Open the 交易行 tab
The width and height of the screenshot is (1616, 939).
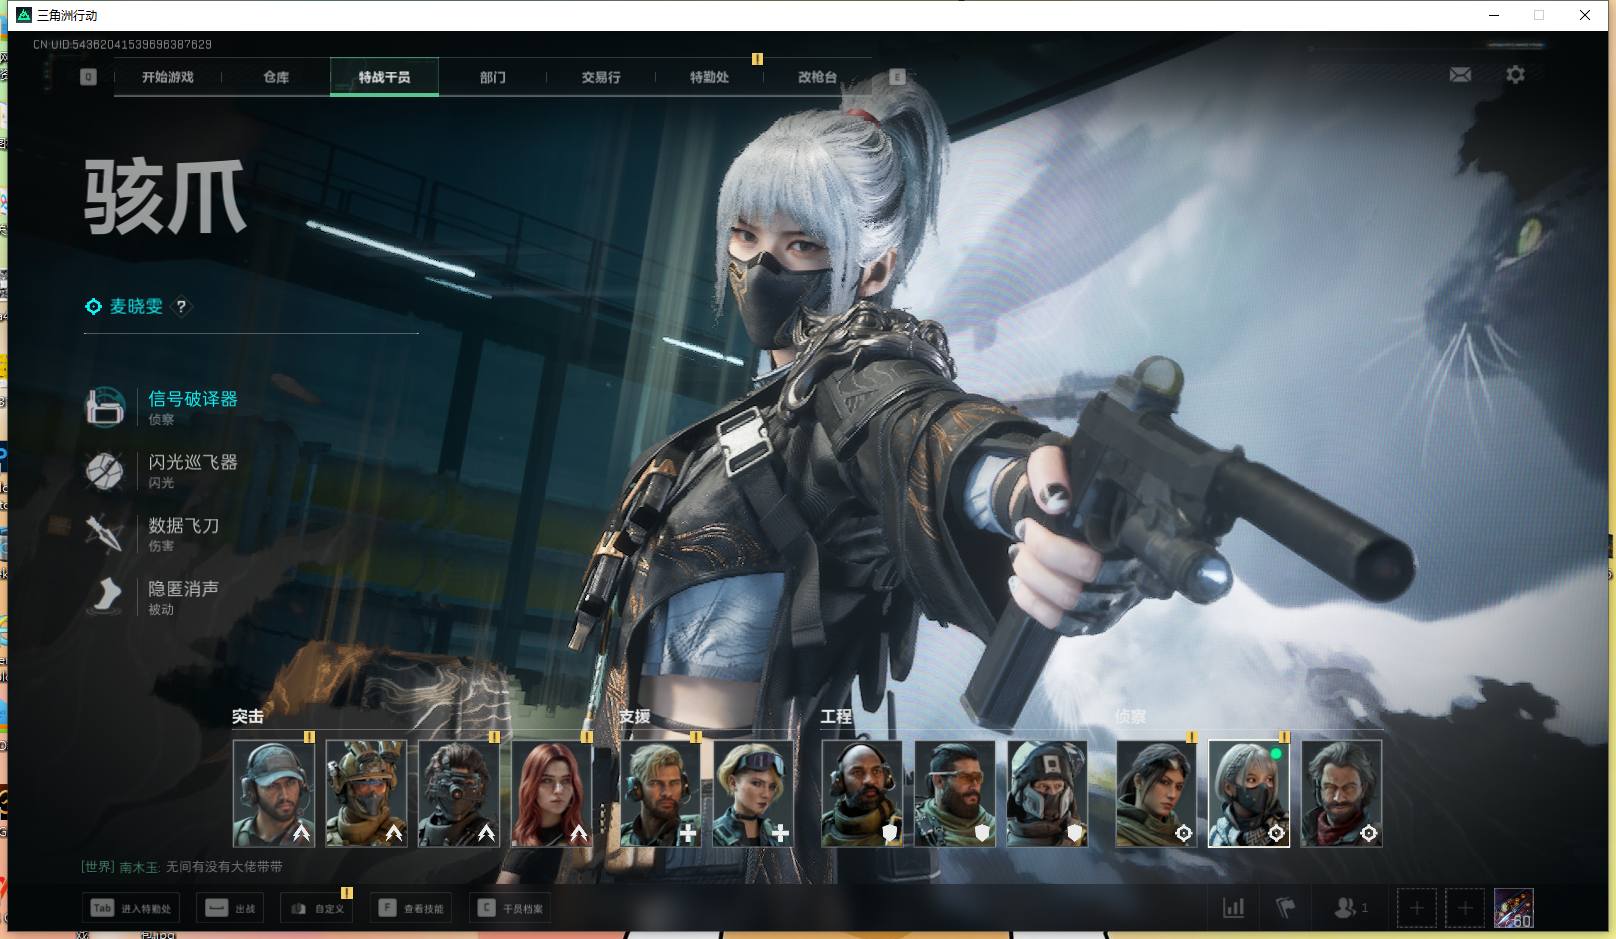click(601, 77)
